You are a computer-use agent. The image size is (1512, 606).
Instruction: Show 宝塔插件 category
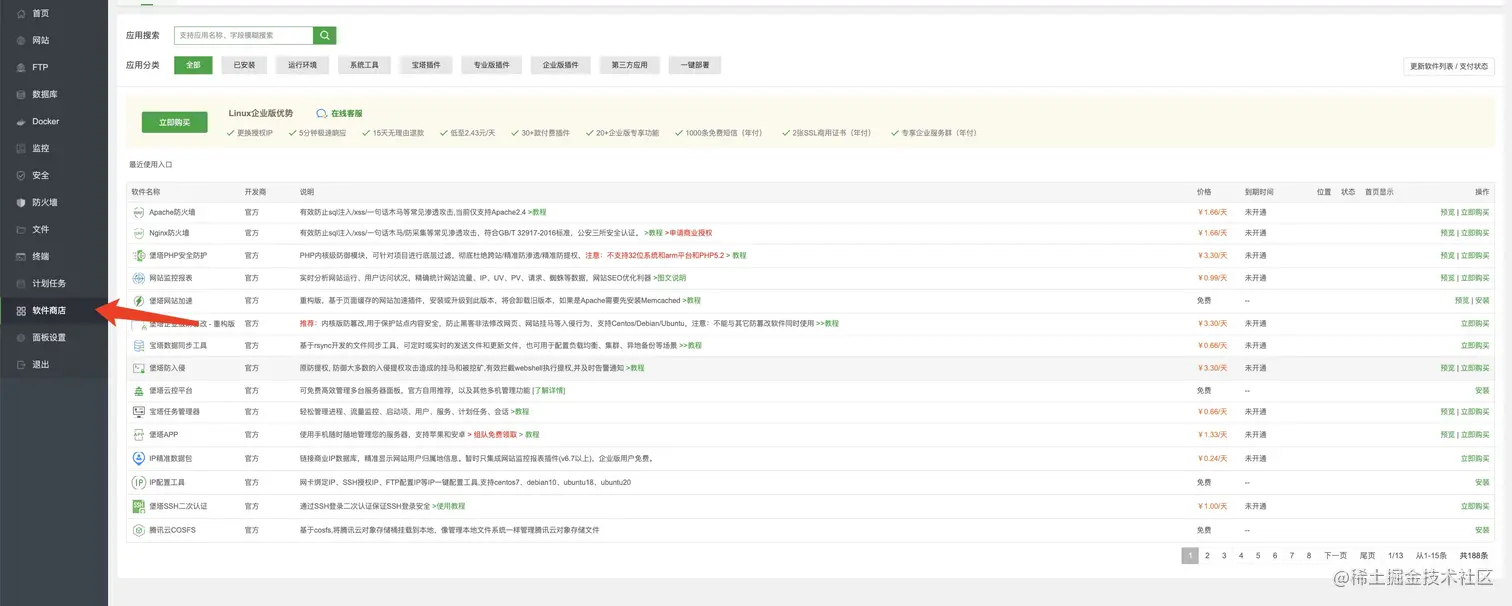tap(426, 65)
